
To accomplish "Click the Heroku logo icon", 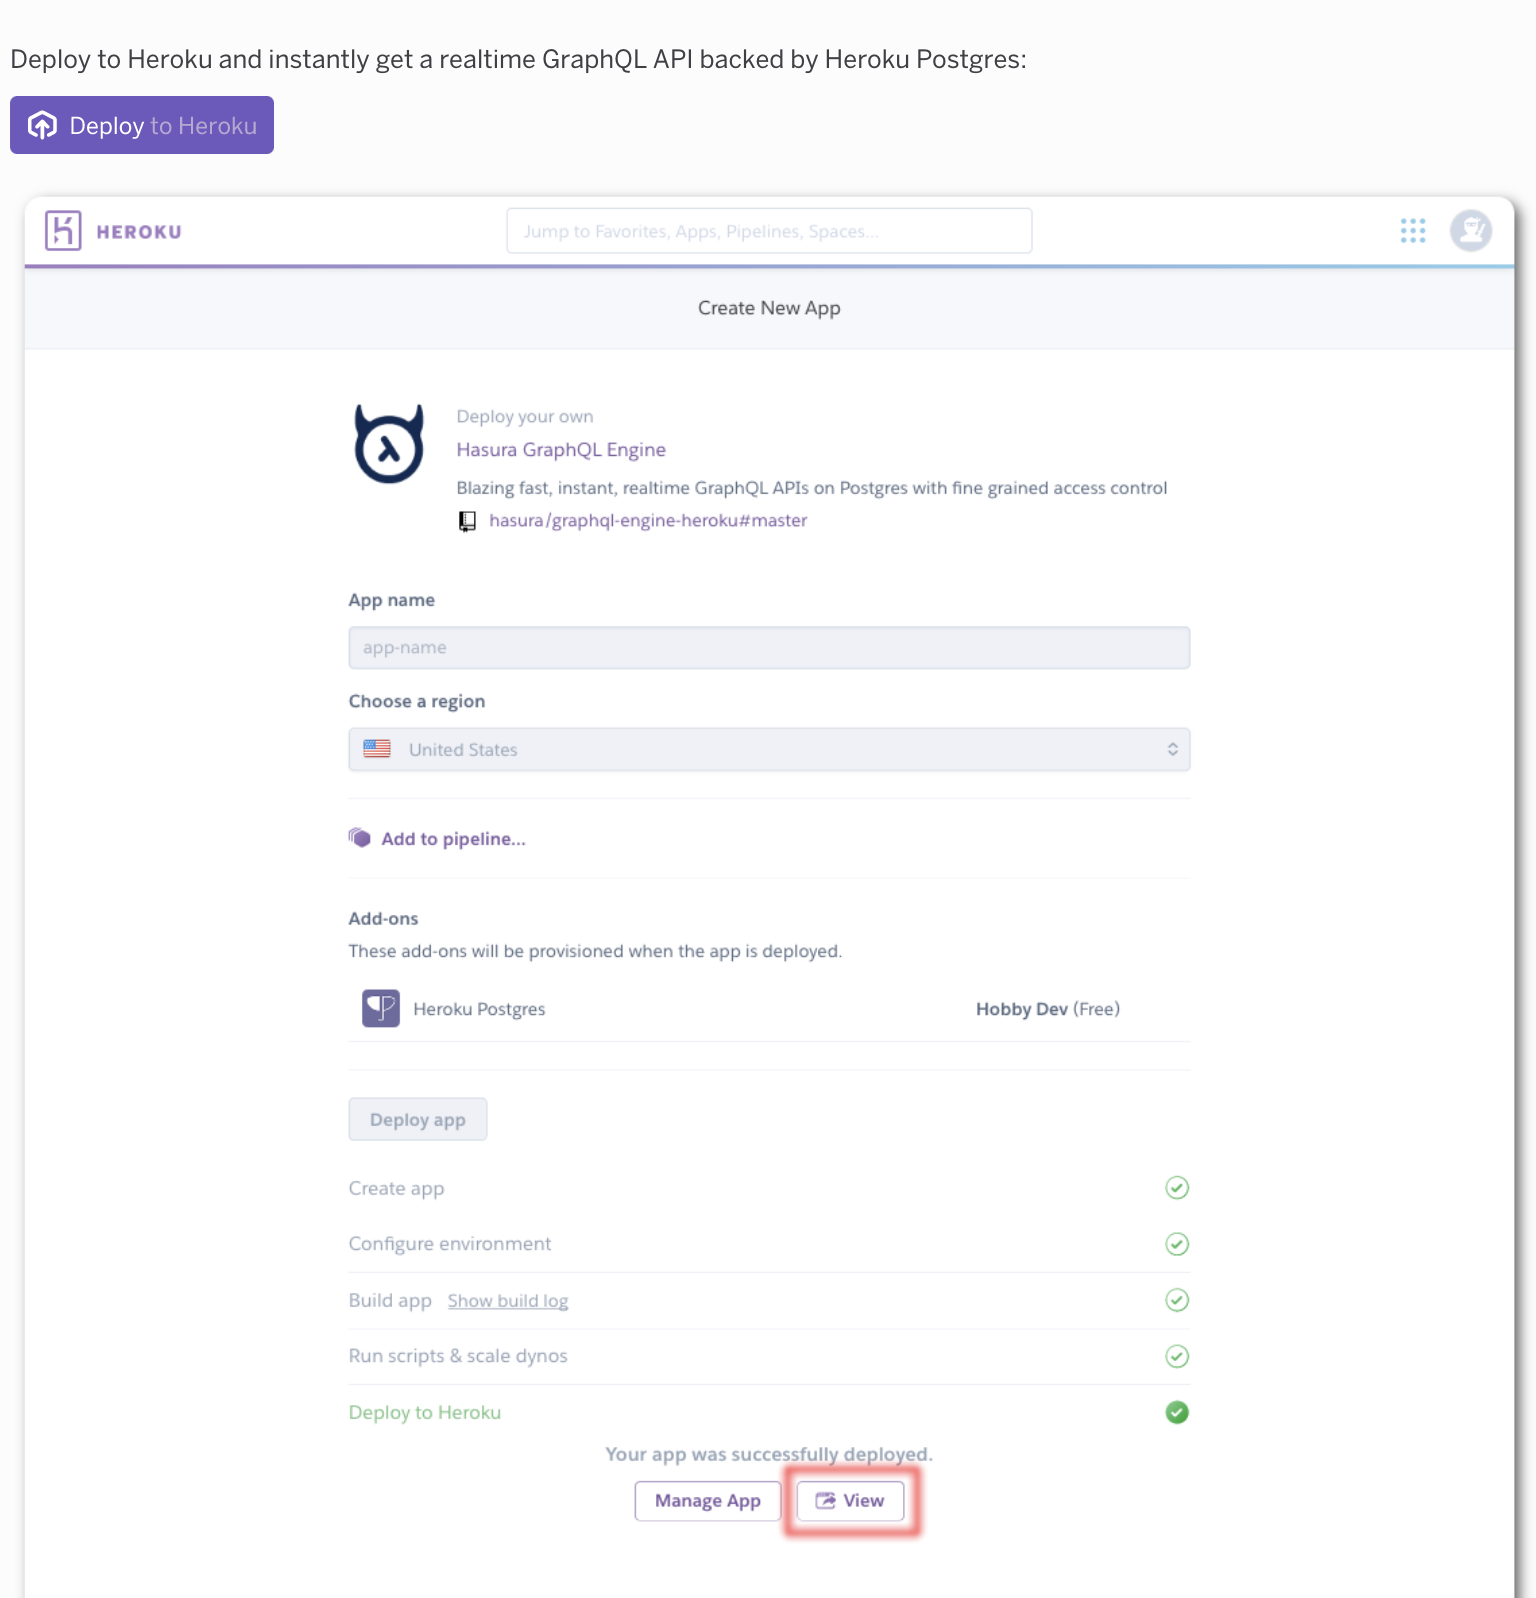I will [63, 231].
